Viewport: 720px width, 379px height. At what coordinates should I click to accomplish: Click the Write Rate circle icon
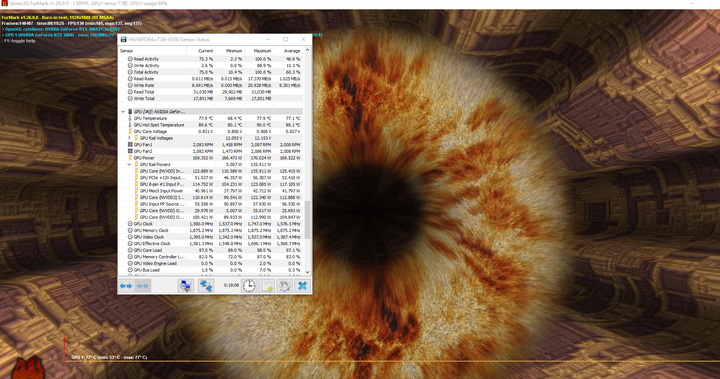pos(130,85)
